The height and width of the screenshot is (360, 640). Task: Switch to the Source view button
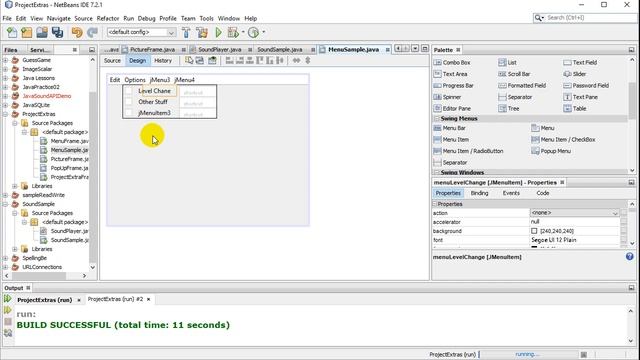(x=112, y=60)
